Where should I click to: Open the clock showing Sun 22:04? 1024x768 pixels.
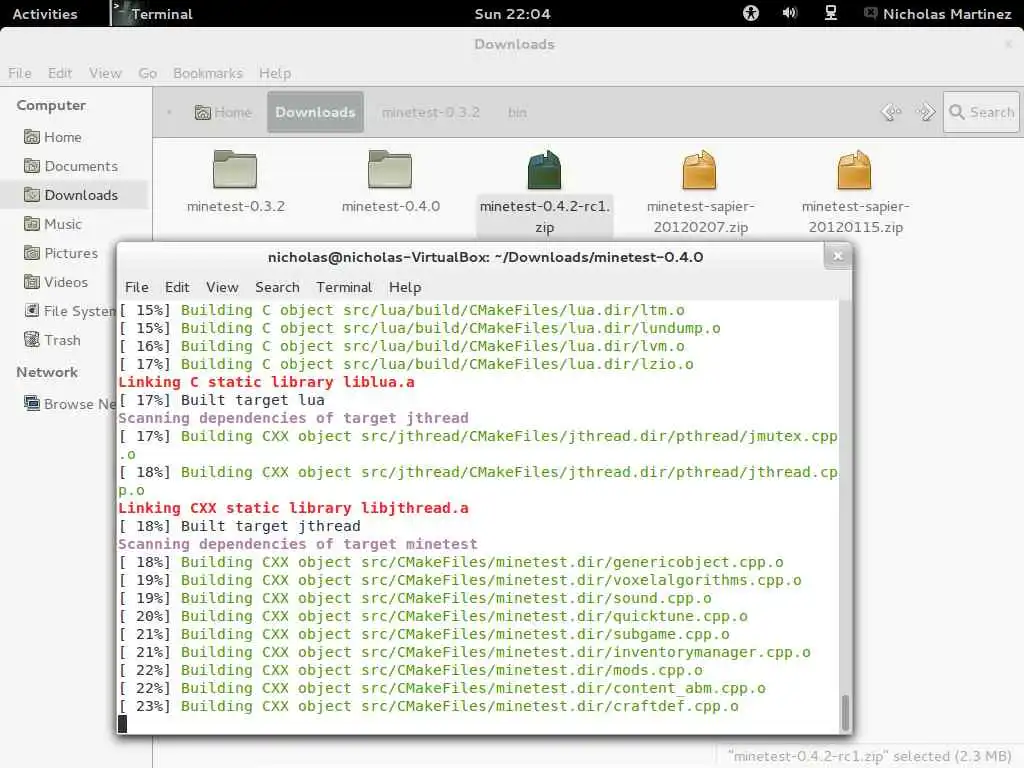pos(512,14)
